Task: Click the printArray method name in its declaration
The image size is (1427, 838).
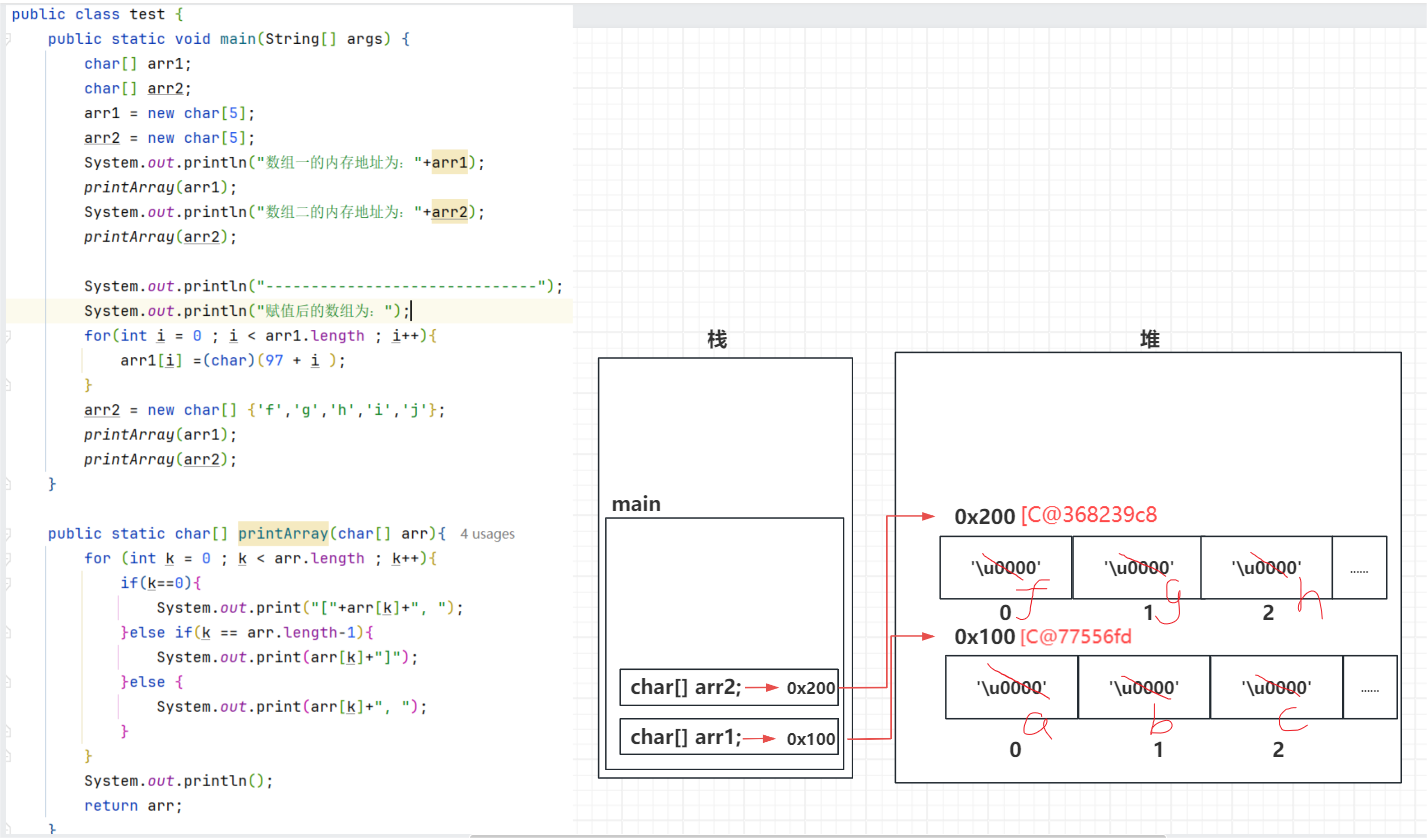Action: point(283,534)
